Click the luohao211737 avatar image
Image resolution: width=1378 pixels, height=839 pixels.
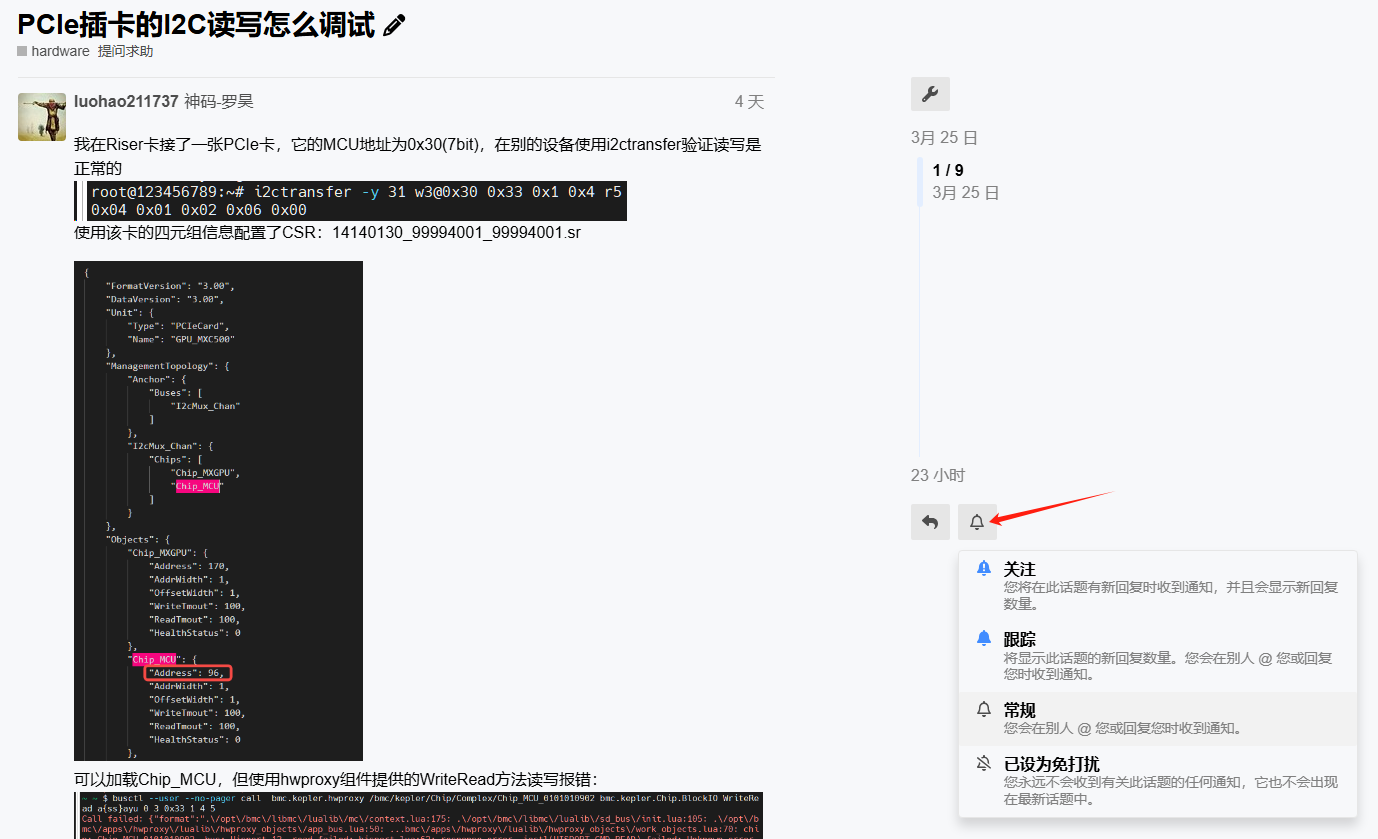click(x=42, y=117)
